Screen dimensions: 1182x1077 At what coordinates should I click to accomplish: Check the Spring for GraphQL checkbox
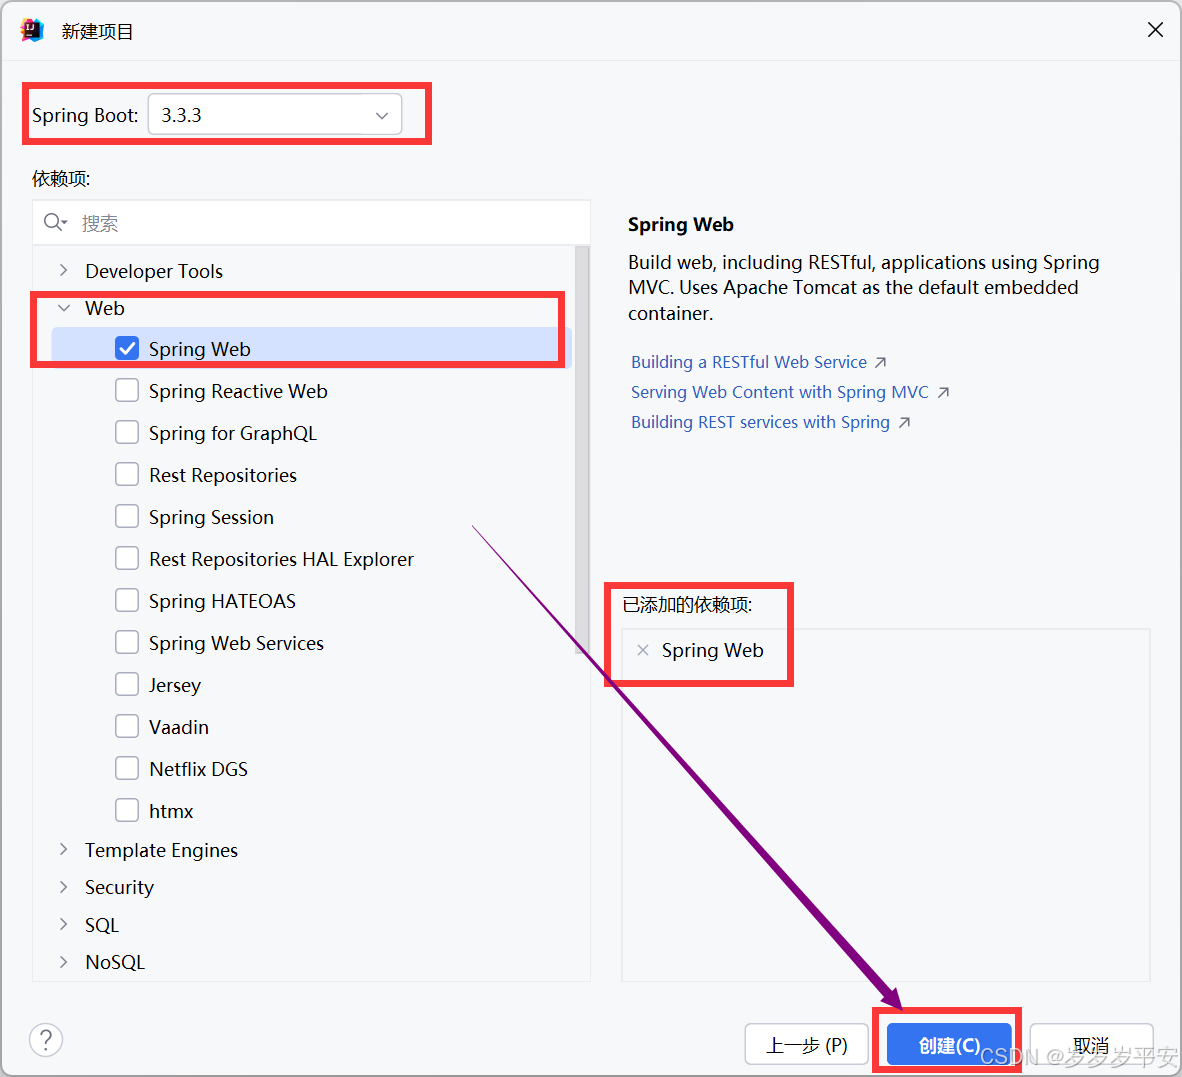(127, 433)
